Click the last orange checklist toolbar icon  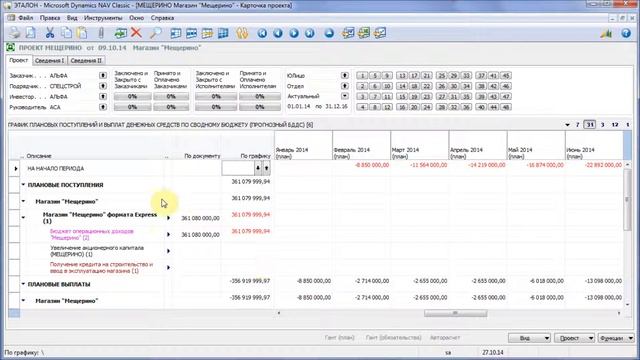click(380, 33)
